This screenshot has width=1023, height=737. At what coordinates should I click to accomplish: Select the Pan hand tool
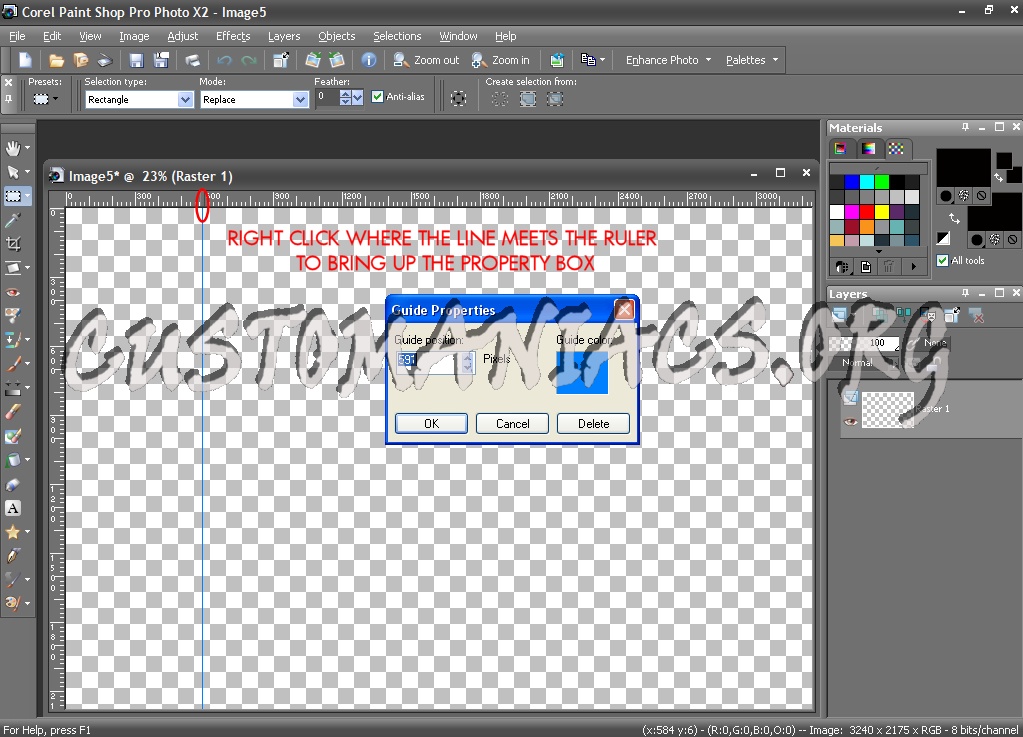[x=12, y=148]
